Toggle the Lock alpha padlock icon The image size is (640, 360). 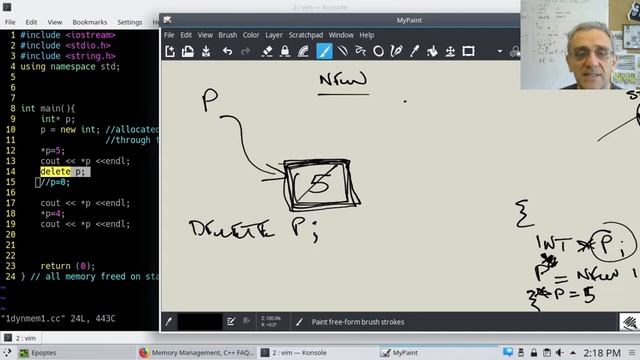click(x=285, y=51)
